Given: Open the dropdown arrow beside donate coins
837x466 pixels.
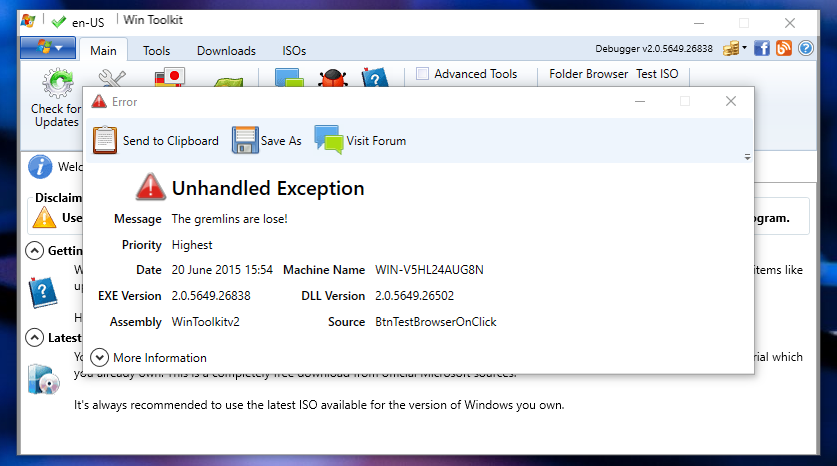Looking at the screenshot, I should coord(744,48).
